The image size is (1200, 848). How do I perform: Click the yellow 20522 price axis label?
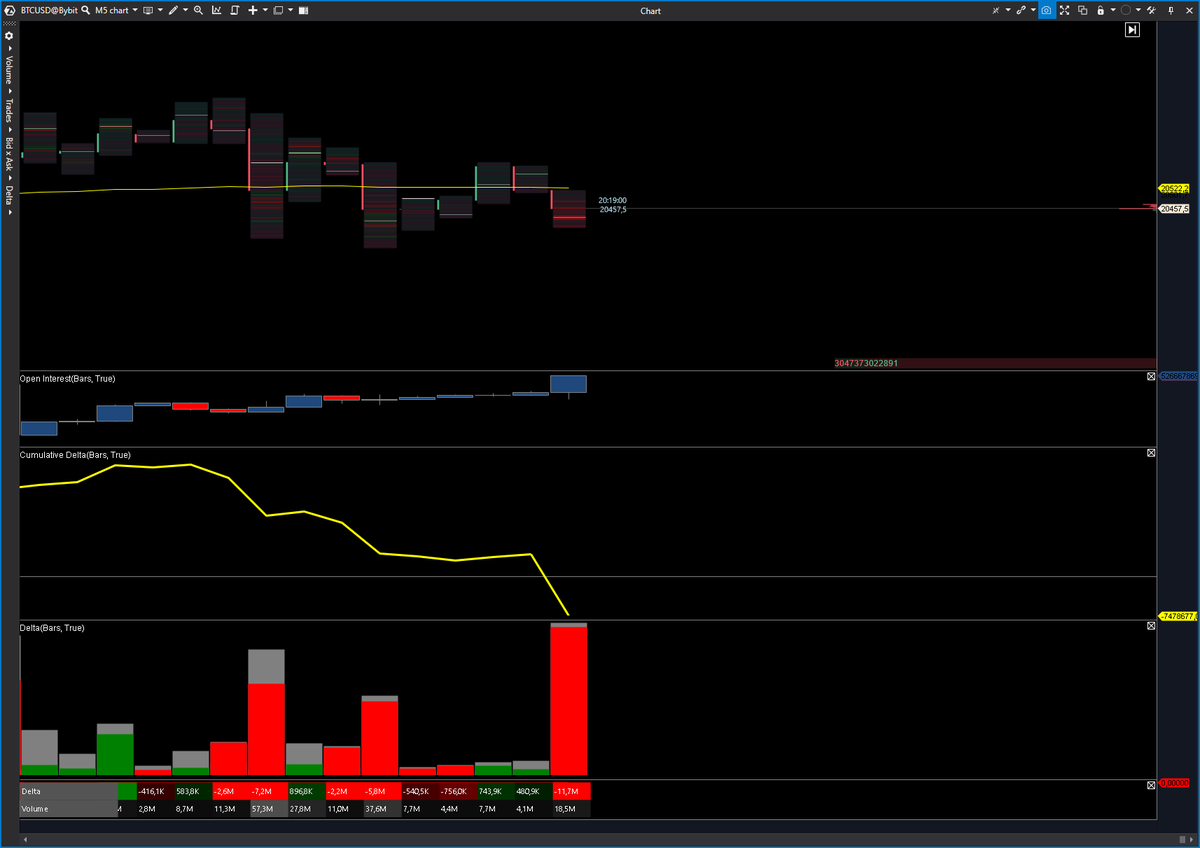tap(1174, 188)
